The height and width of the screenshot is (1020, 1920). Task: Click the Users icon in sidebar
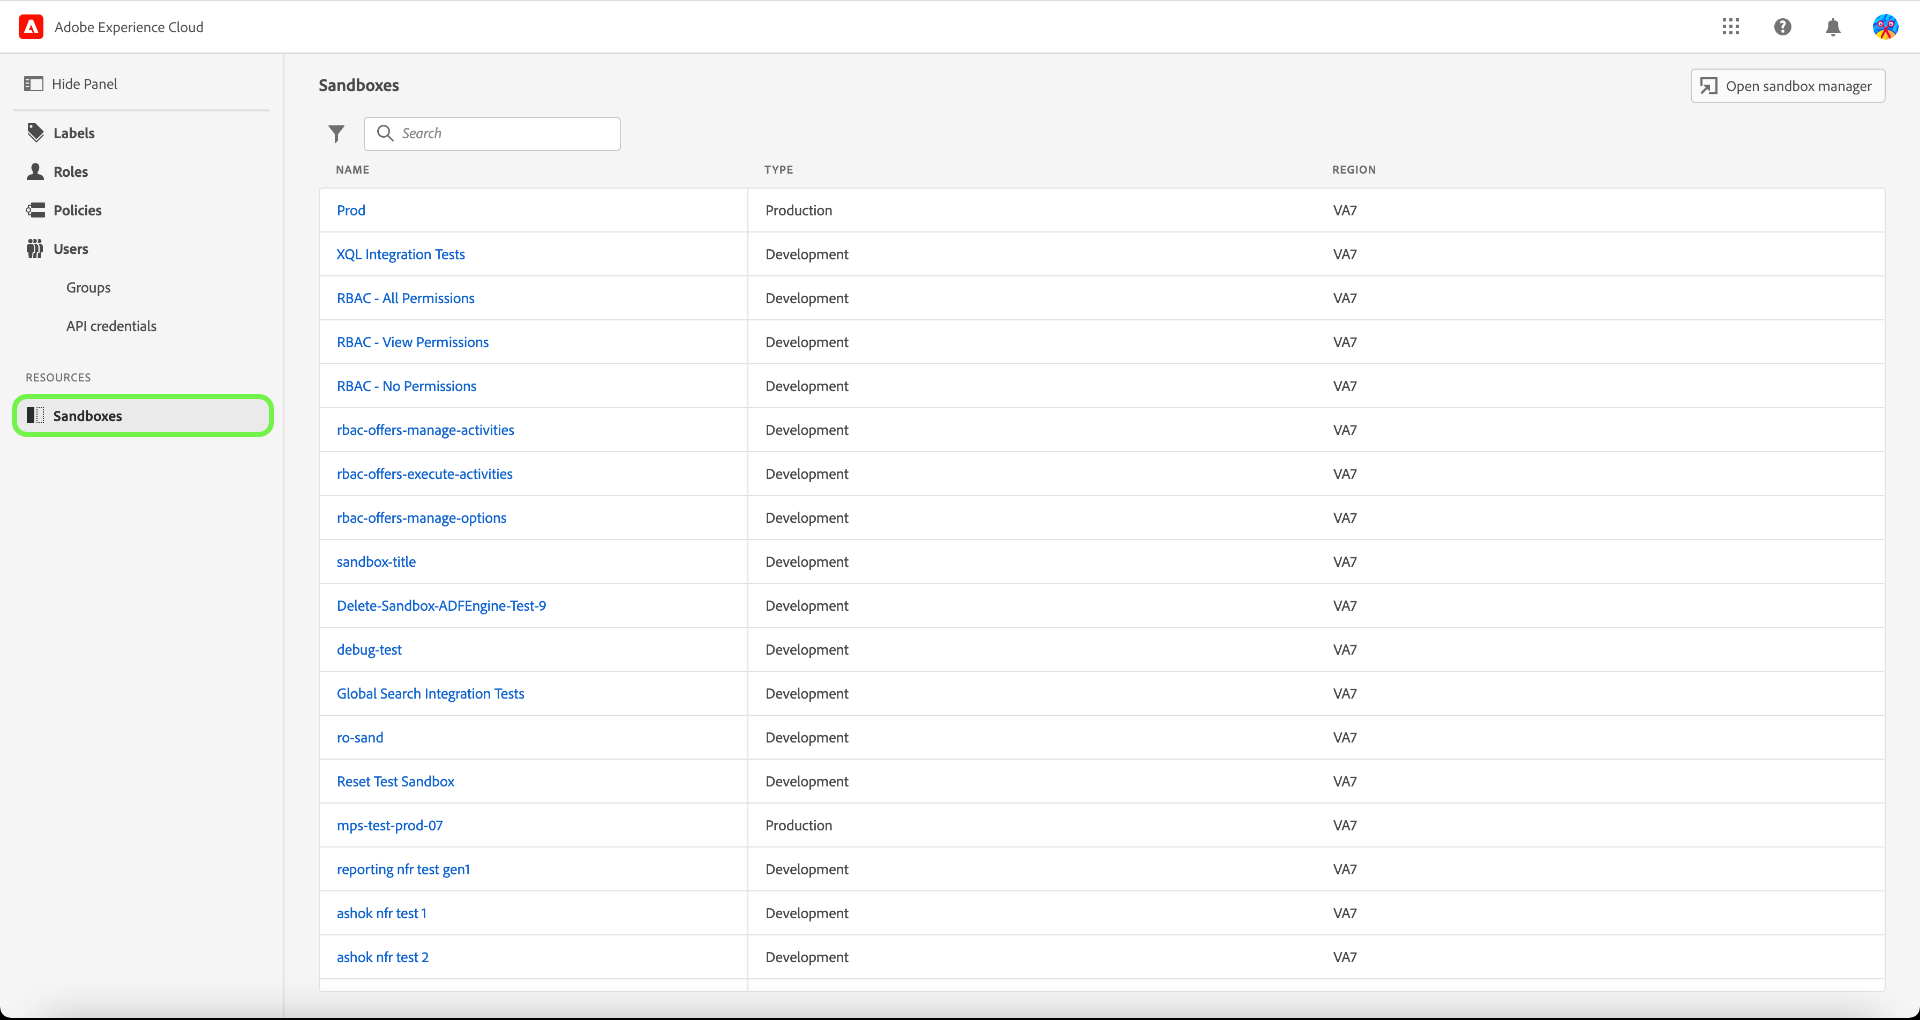point(35,248)
